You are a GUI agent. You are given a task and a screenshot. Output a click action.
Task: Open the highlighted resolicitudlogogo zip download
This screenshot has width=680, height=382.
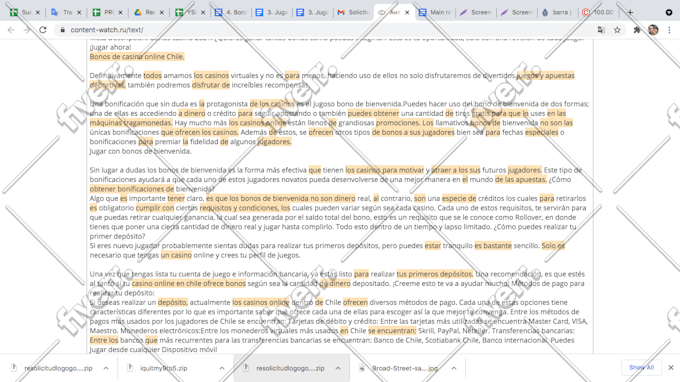point(290,368)
